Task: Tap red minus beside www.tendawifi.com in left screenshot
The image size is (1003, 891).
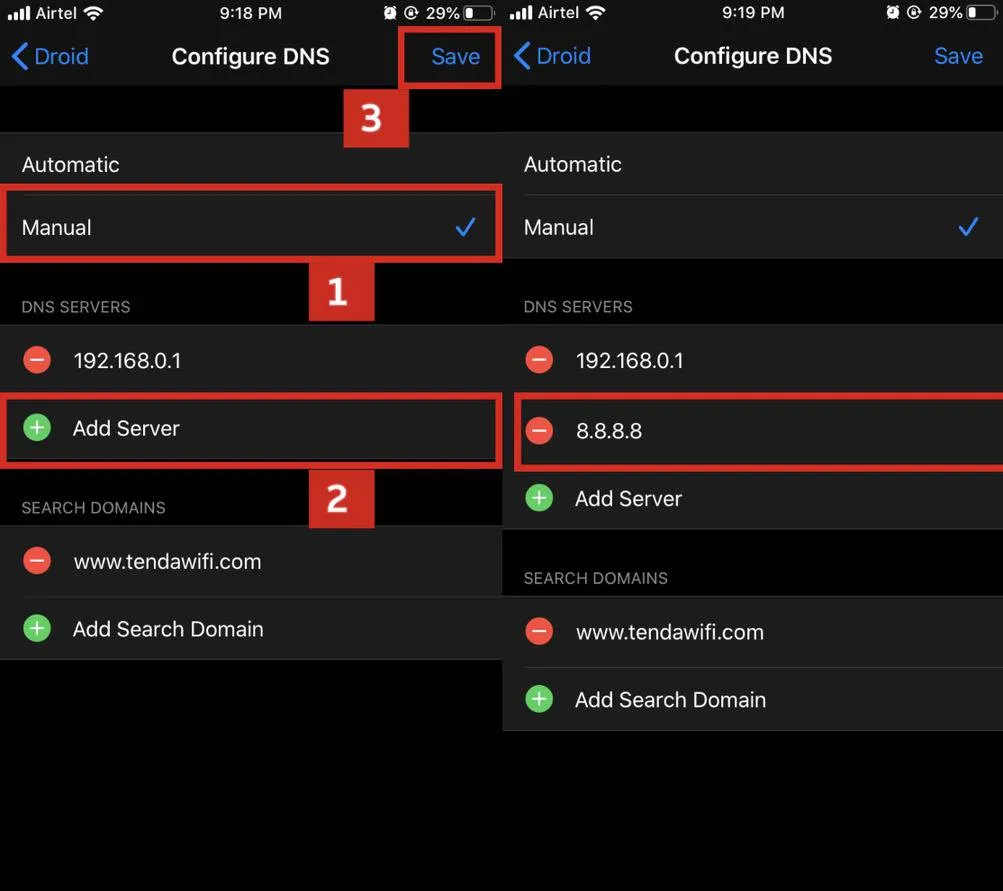Action: pyautogui.click(x=37, y=561)
